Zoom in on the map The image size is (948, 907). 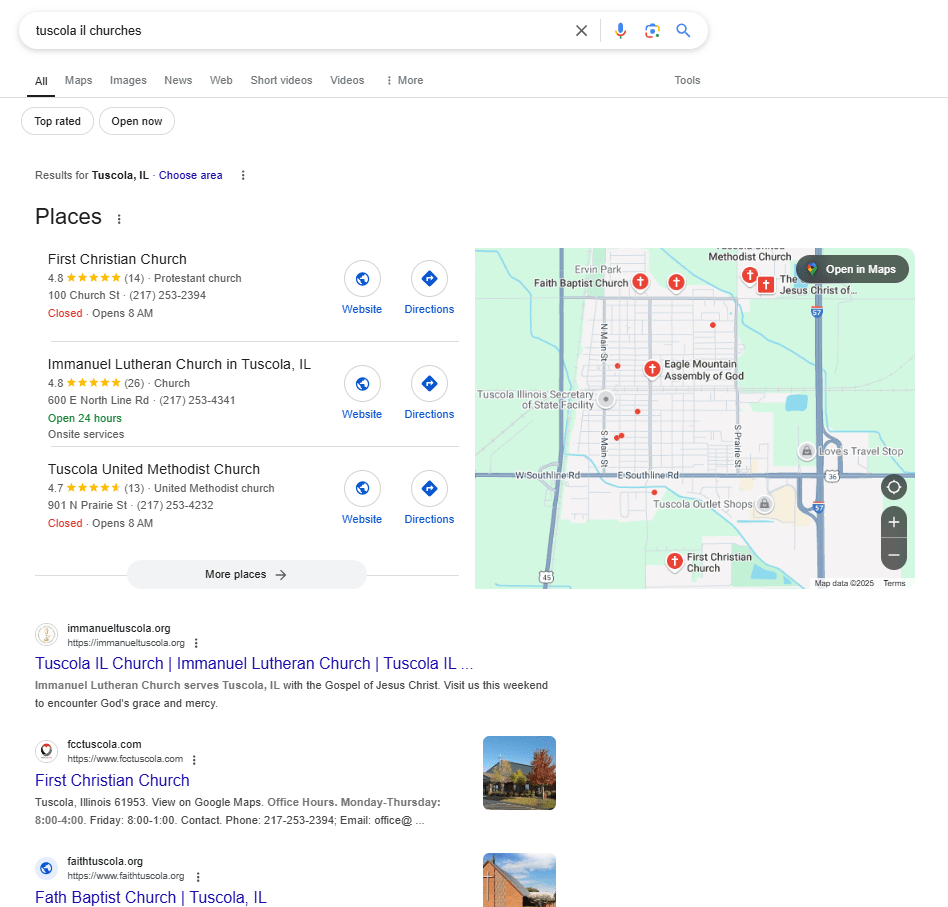(x=894, y=522)
